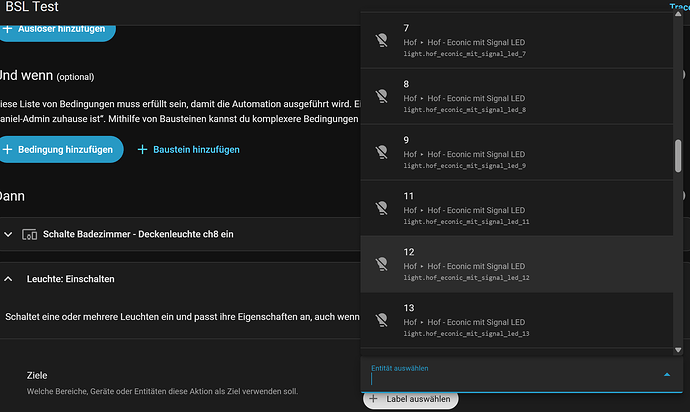Focus the Entität auswählen input field
The image size is (690, 412).
point(521,375)
